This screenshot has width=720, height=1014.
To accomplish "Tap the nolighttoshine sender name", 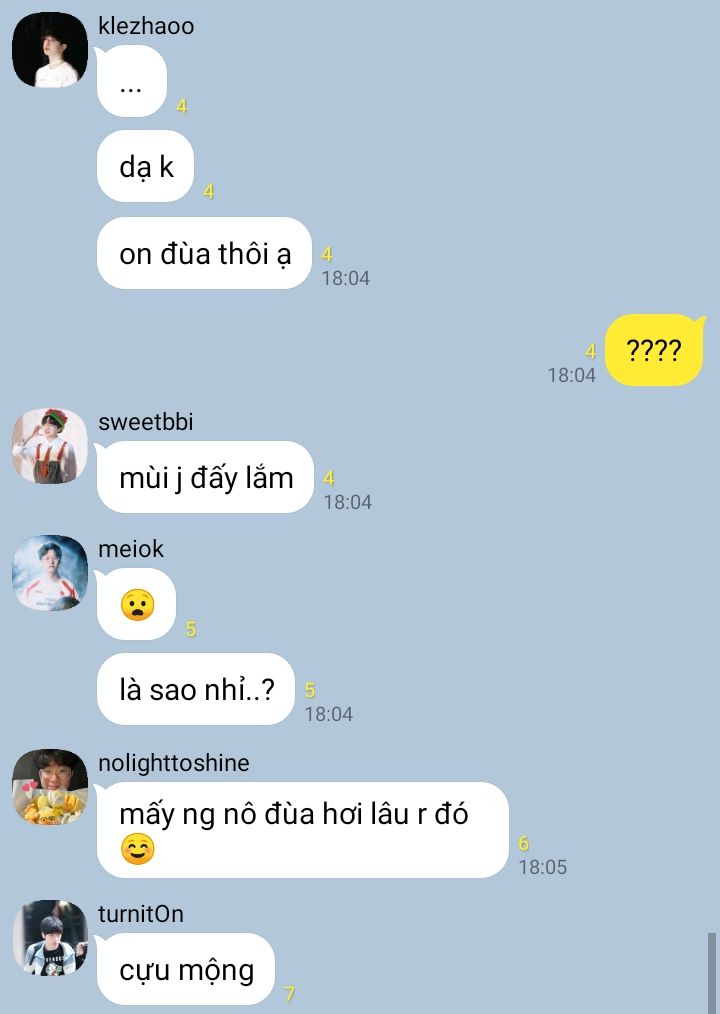I will click(x=173, y=763).
